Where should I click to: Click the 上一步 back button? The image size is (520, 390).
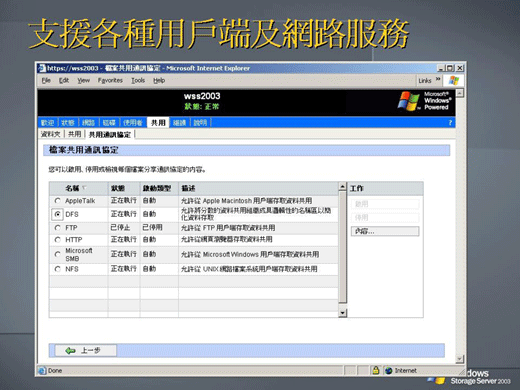pyautogui.click(x=86, y=350)
